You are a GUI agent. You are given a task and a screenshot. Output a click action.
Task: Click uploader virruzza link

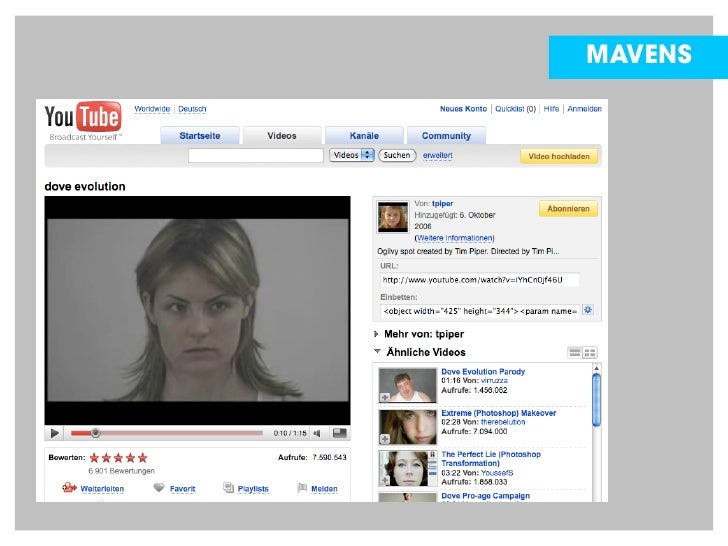coord(494,381)
